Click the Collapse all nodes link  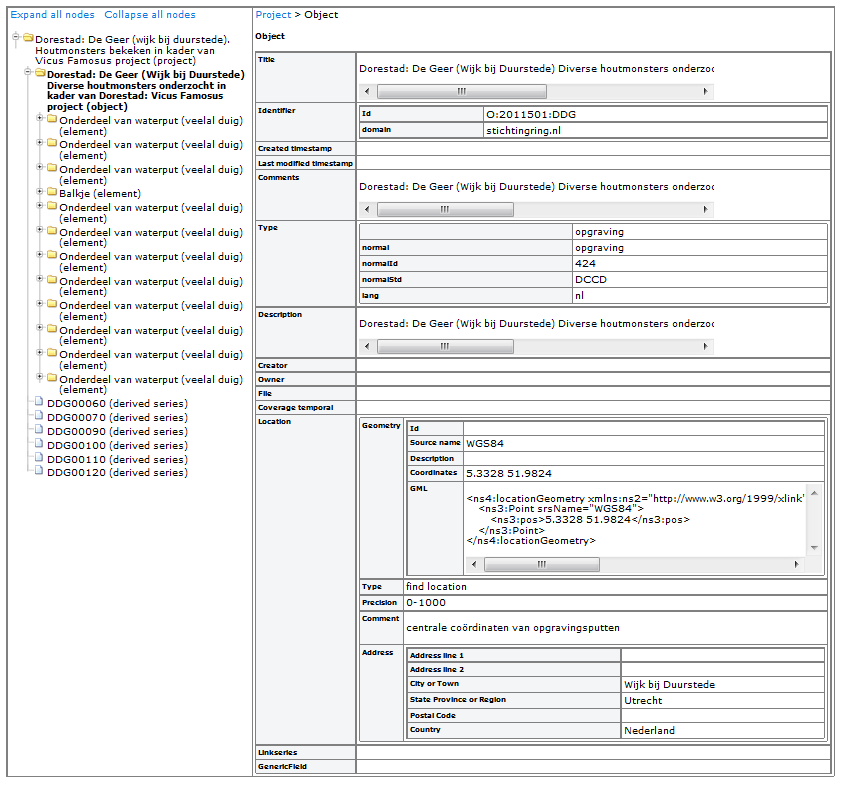coord(150,14)
